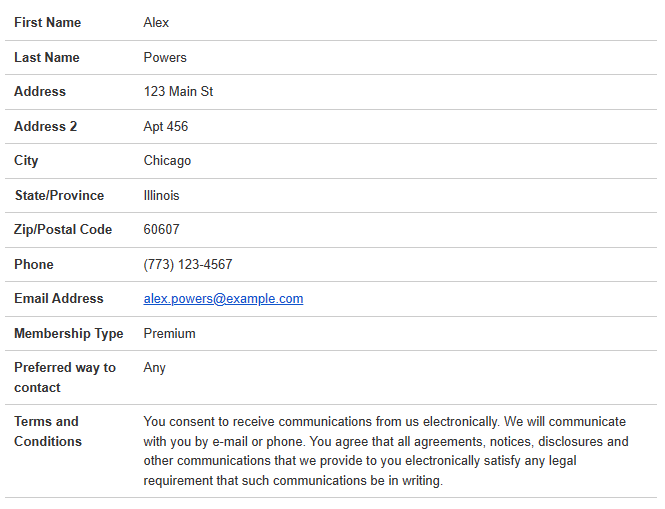Image resolution: width=665 pixels, height=509 pixels.
Task: Click the phone number (773) 123-4567
Action: pyautogui.click(x=188, y=265)
